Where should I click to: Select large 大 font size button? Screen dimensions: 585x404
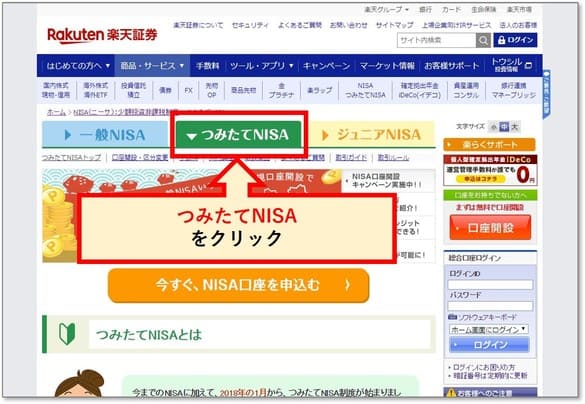point(515,127)
